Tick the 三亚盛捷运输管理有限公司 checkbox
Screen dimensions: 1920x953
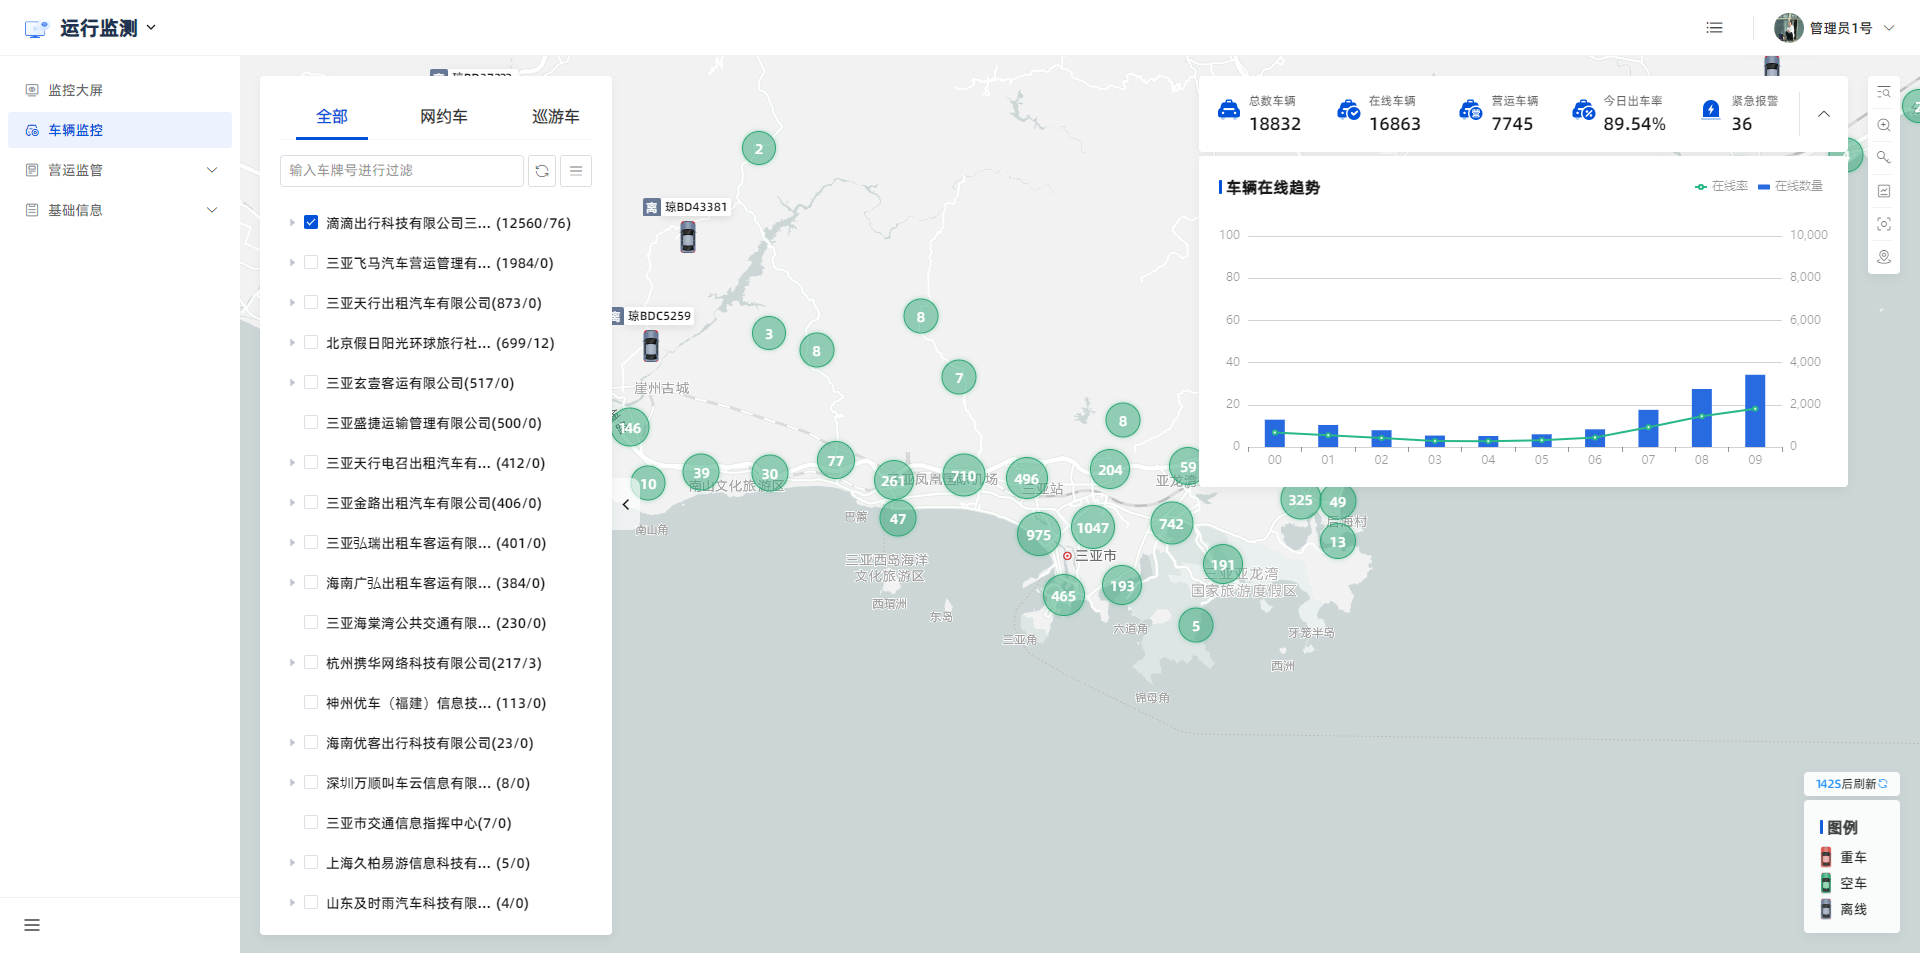pyautogui.click(x=311, y=422)
